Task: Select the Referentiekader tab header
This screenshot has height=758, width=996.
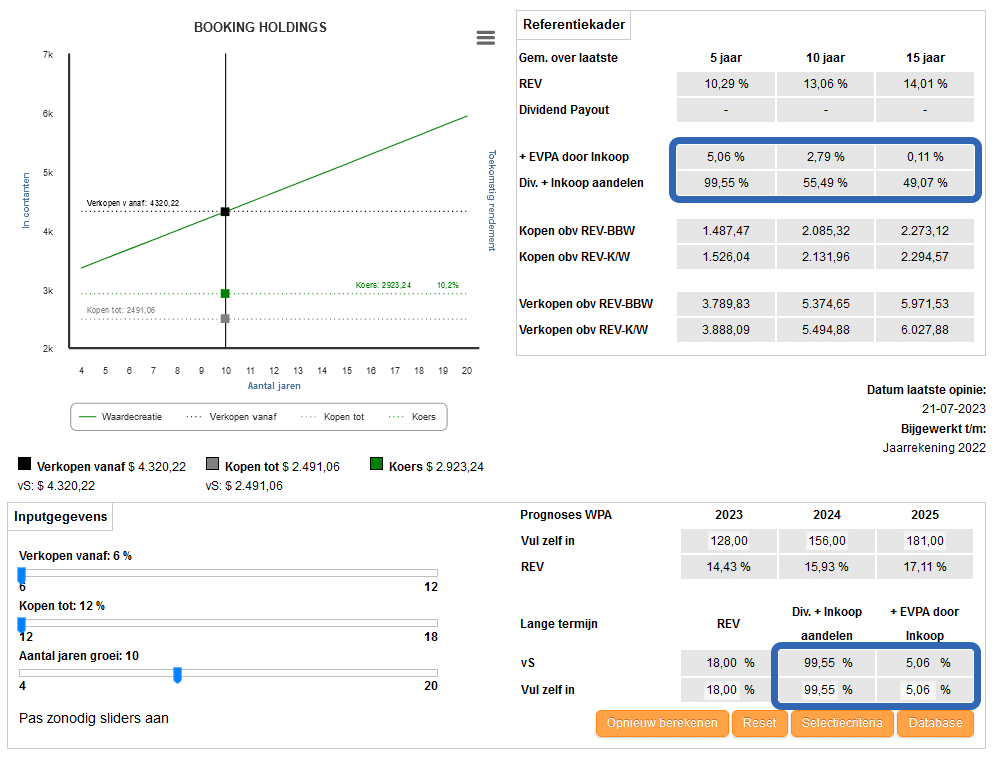Action: pos(574,25)
